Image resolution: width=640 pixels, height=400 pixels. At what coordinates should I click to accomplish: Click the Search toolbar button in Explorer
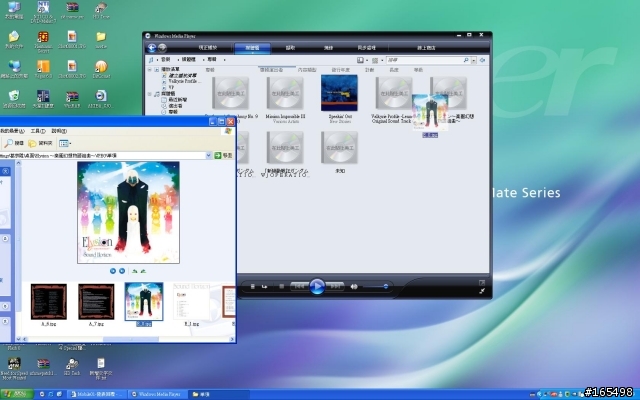point(14,143)
